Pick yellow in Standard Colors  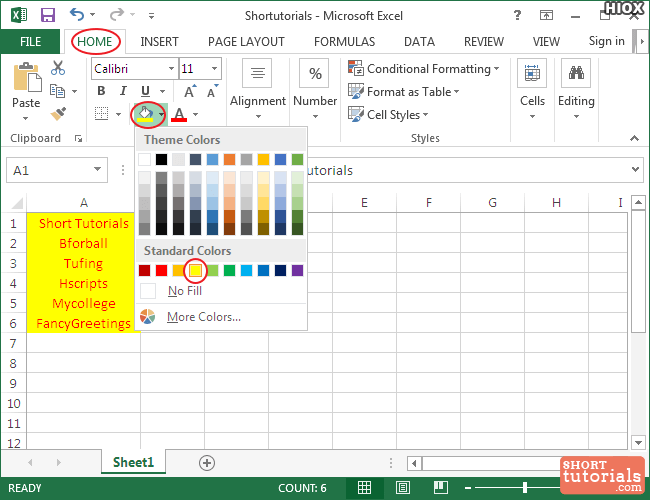click(195, 270)
